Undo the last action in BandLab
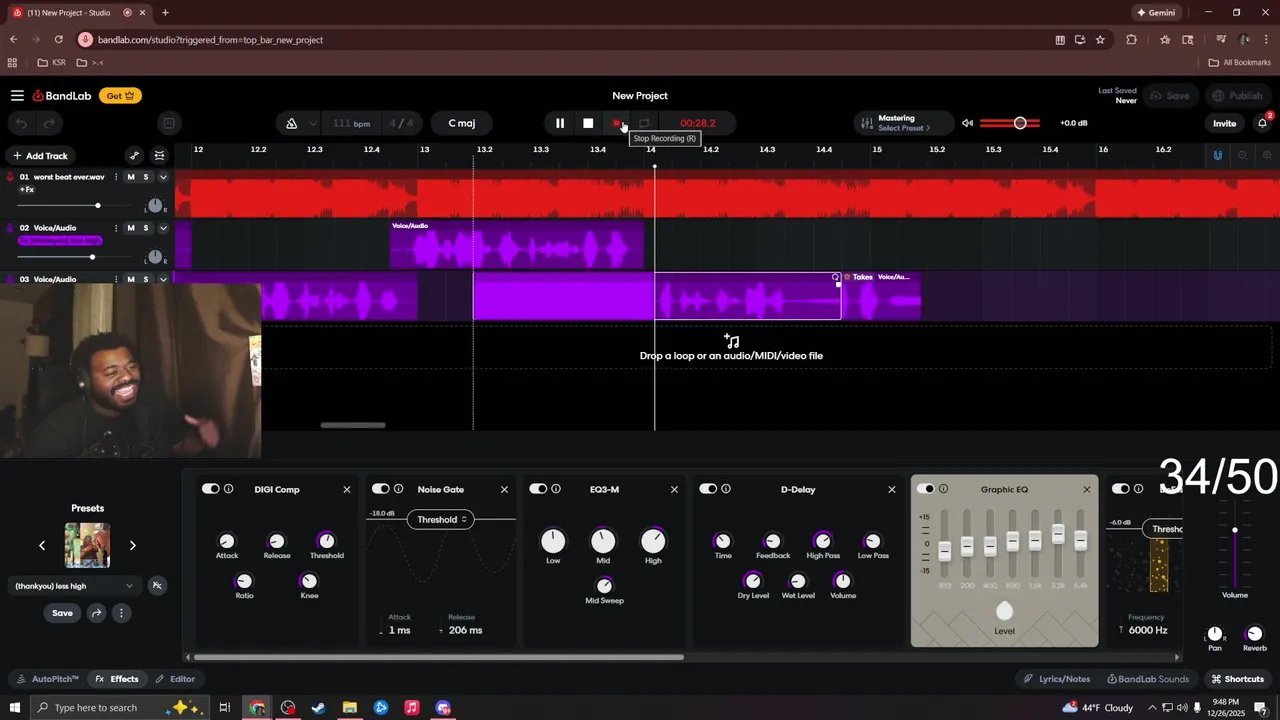 [22, 123]
